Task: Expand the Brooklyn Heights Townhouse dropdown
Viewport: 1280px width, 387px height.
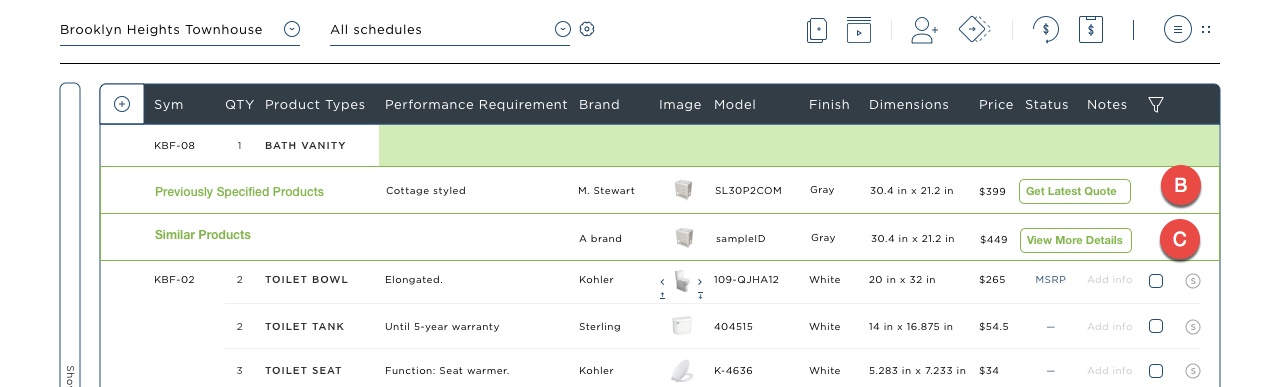Action: click(x=291, y=29)
